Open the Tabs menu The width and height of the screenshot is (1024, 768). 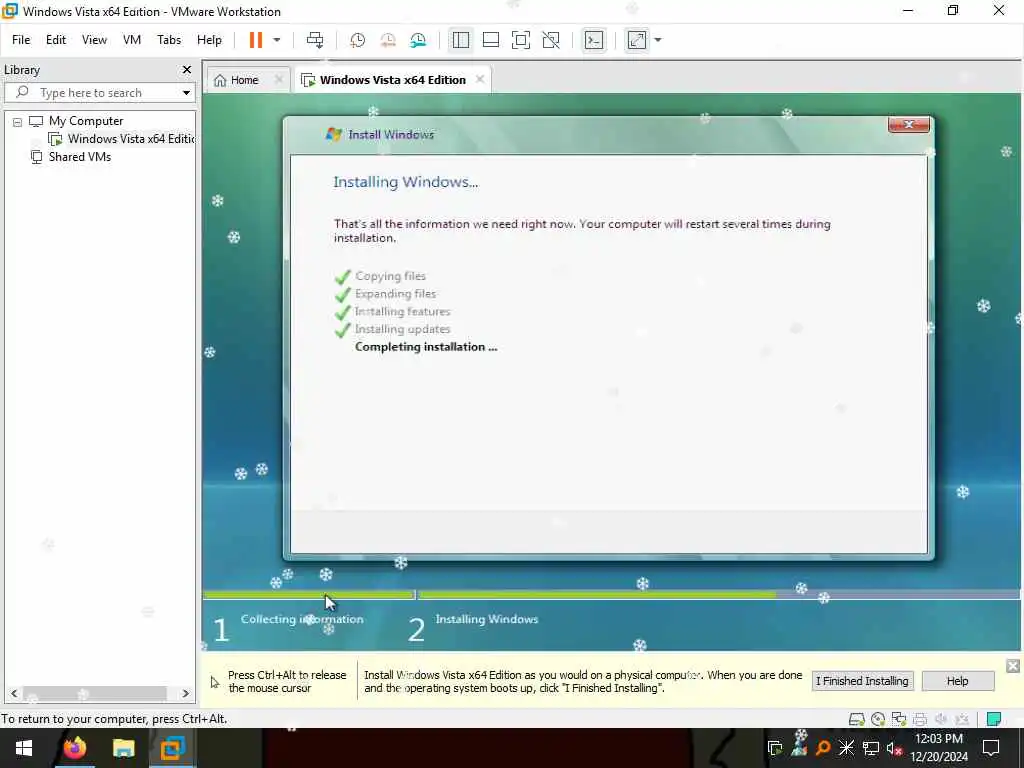168,40
